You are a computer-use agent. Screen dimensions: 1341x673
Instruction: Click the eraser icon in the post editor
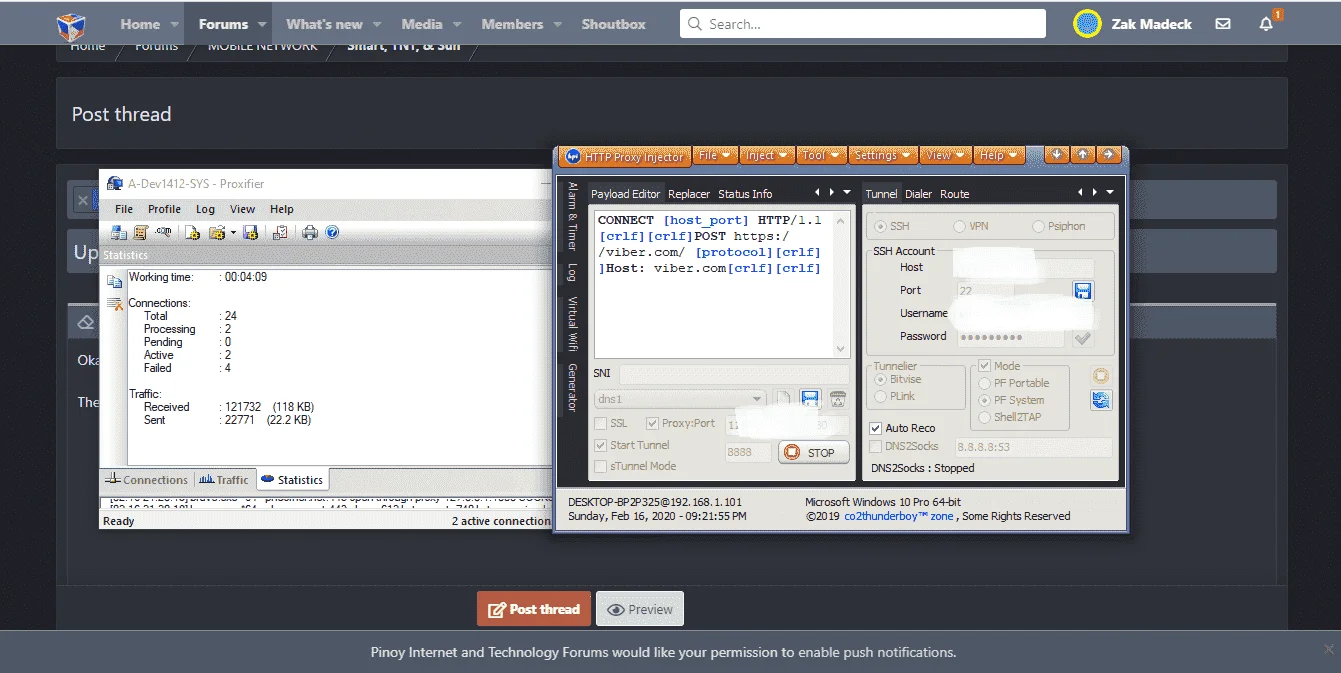click(x=86, y=322)
